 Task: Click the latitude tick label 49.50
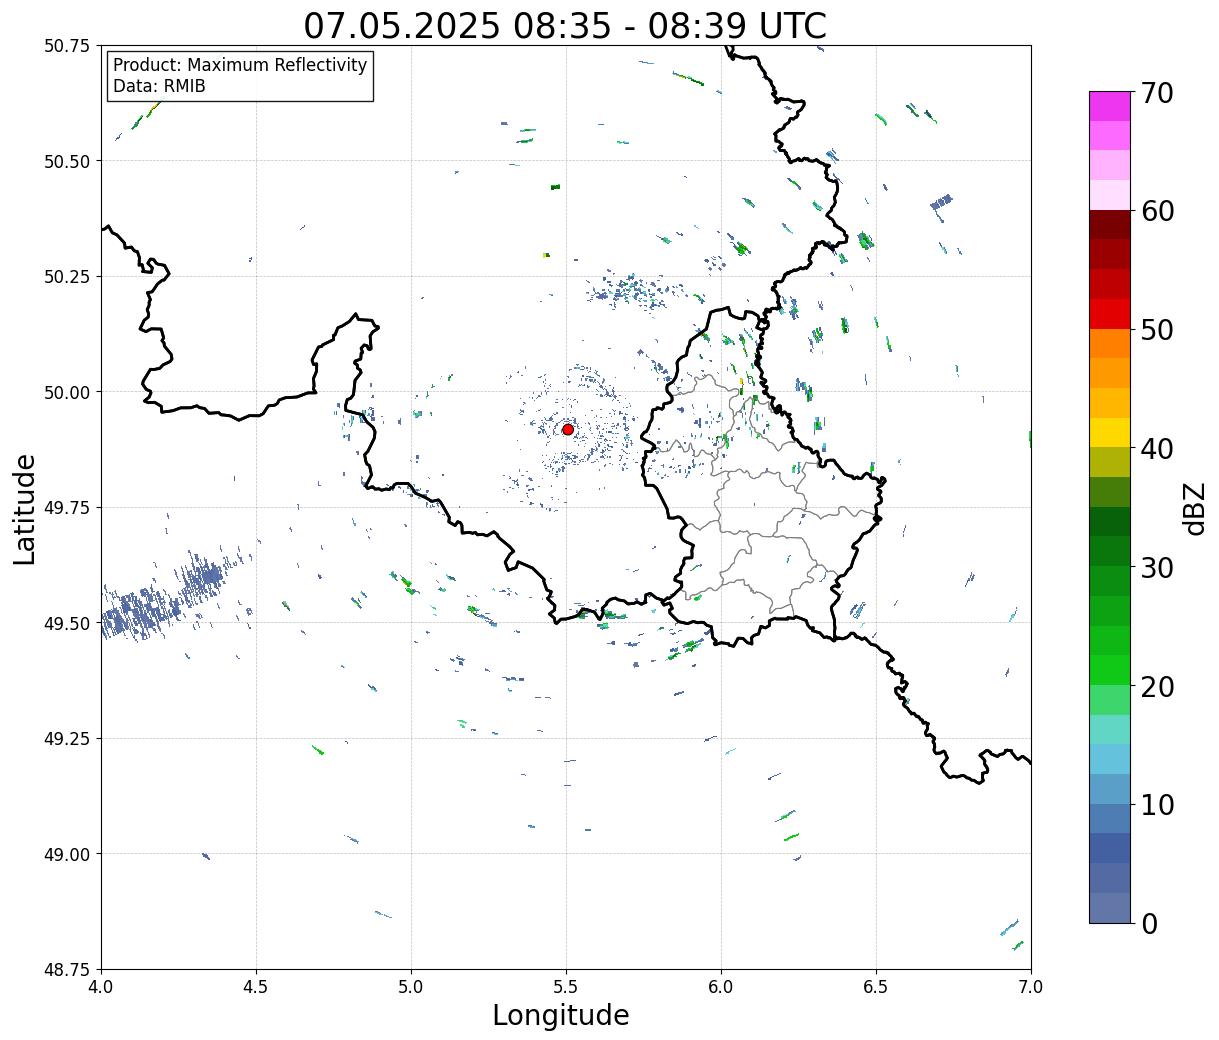point(67,623)
